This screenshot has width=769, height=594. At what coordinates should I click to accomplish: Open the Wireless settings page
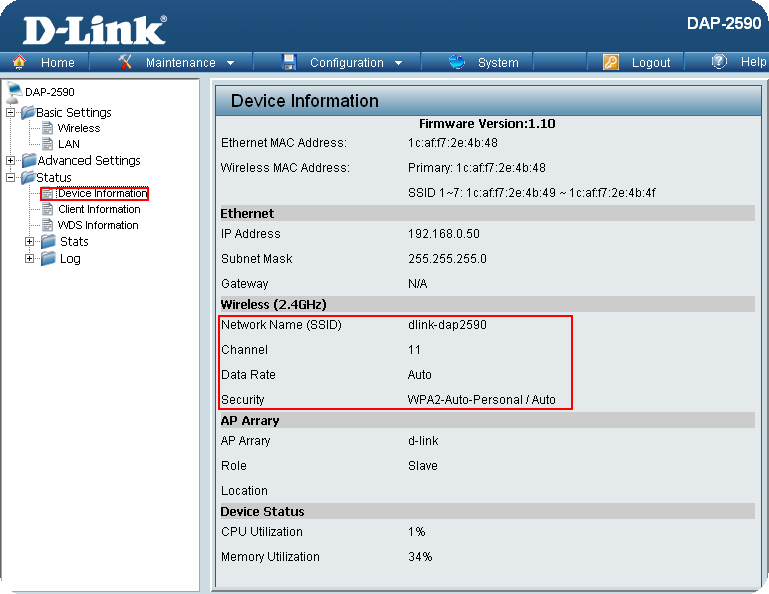tap(79, 128)
